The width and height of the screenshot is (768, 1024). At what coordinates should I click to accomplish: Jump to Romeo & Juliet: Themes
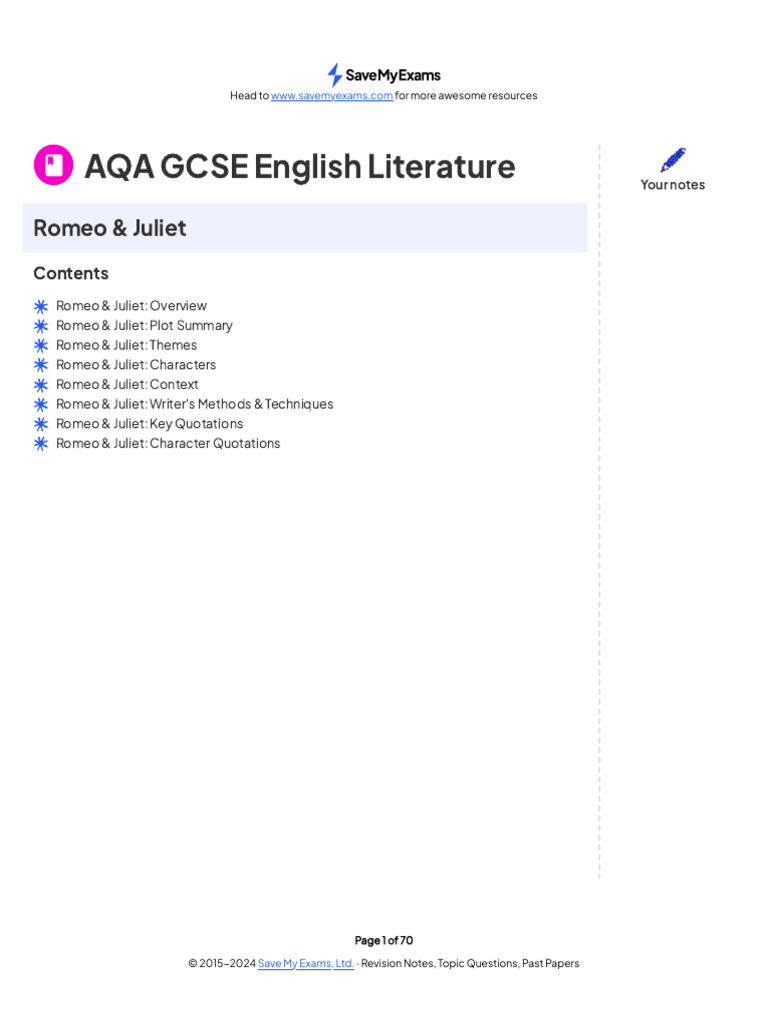click(126, 345)
